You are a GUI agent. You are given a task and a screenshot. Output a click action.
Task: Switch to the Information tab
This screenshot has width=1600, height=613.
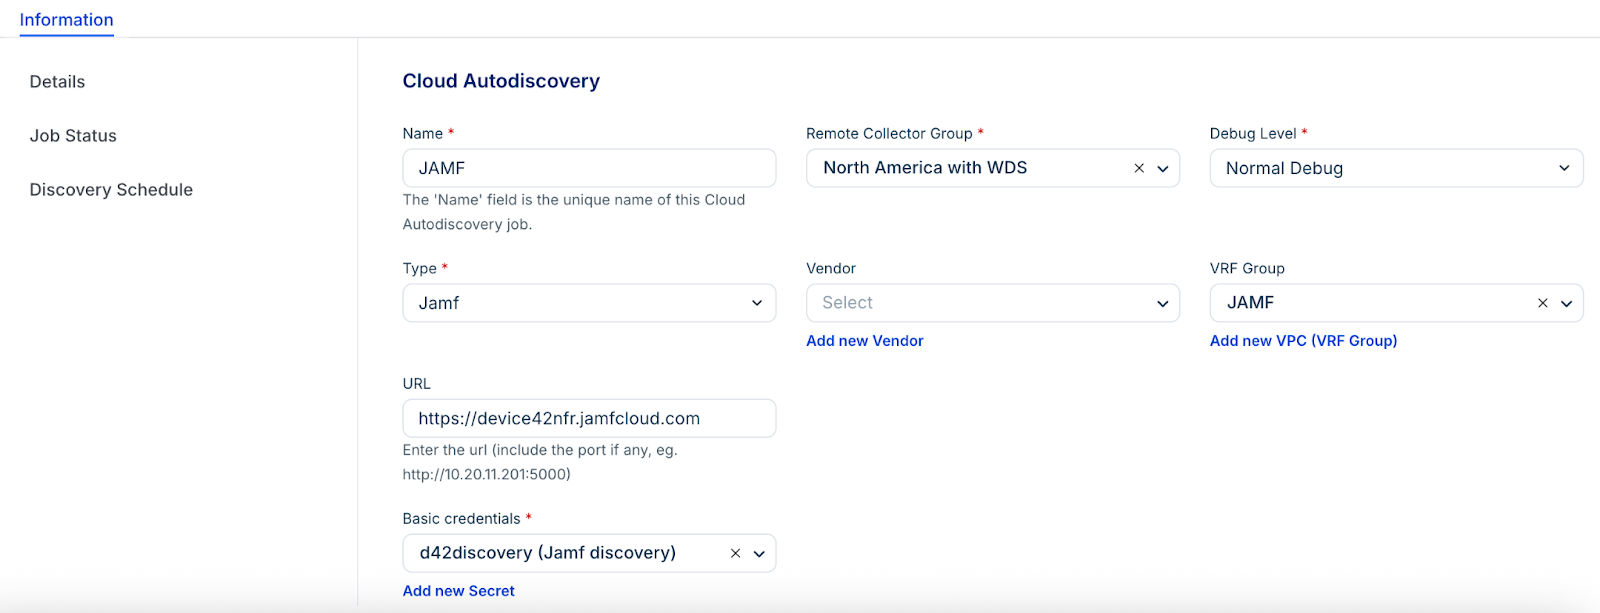(66, 20)
